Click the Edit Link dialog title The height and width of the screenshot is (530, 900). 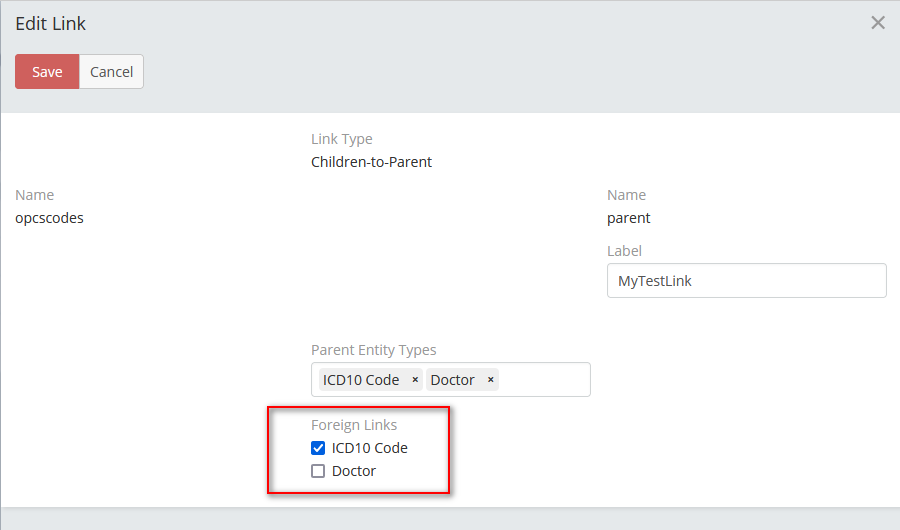tap(50, 23)
